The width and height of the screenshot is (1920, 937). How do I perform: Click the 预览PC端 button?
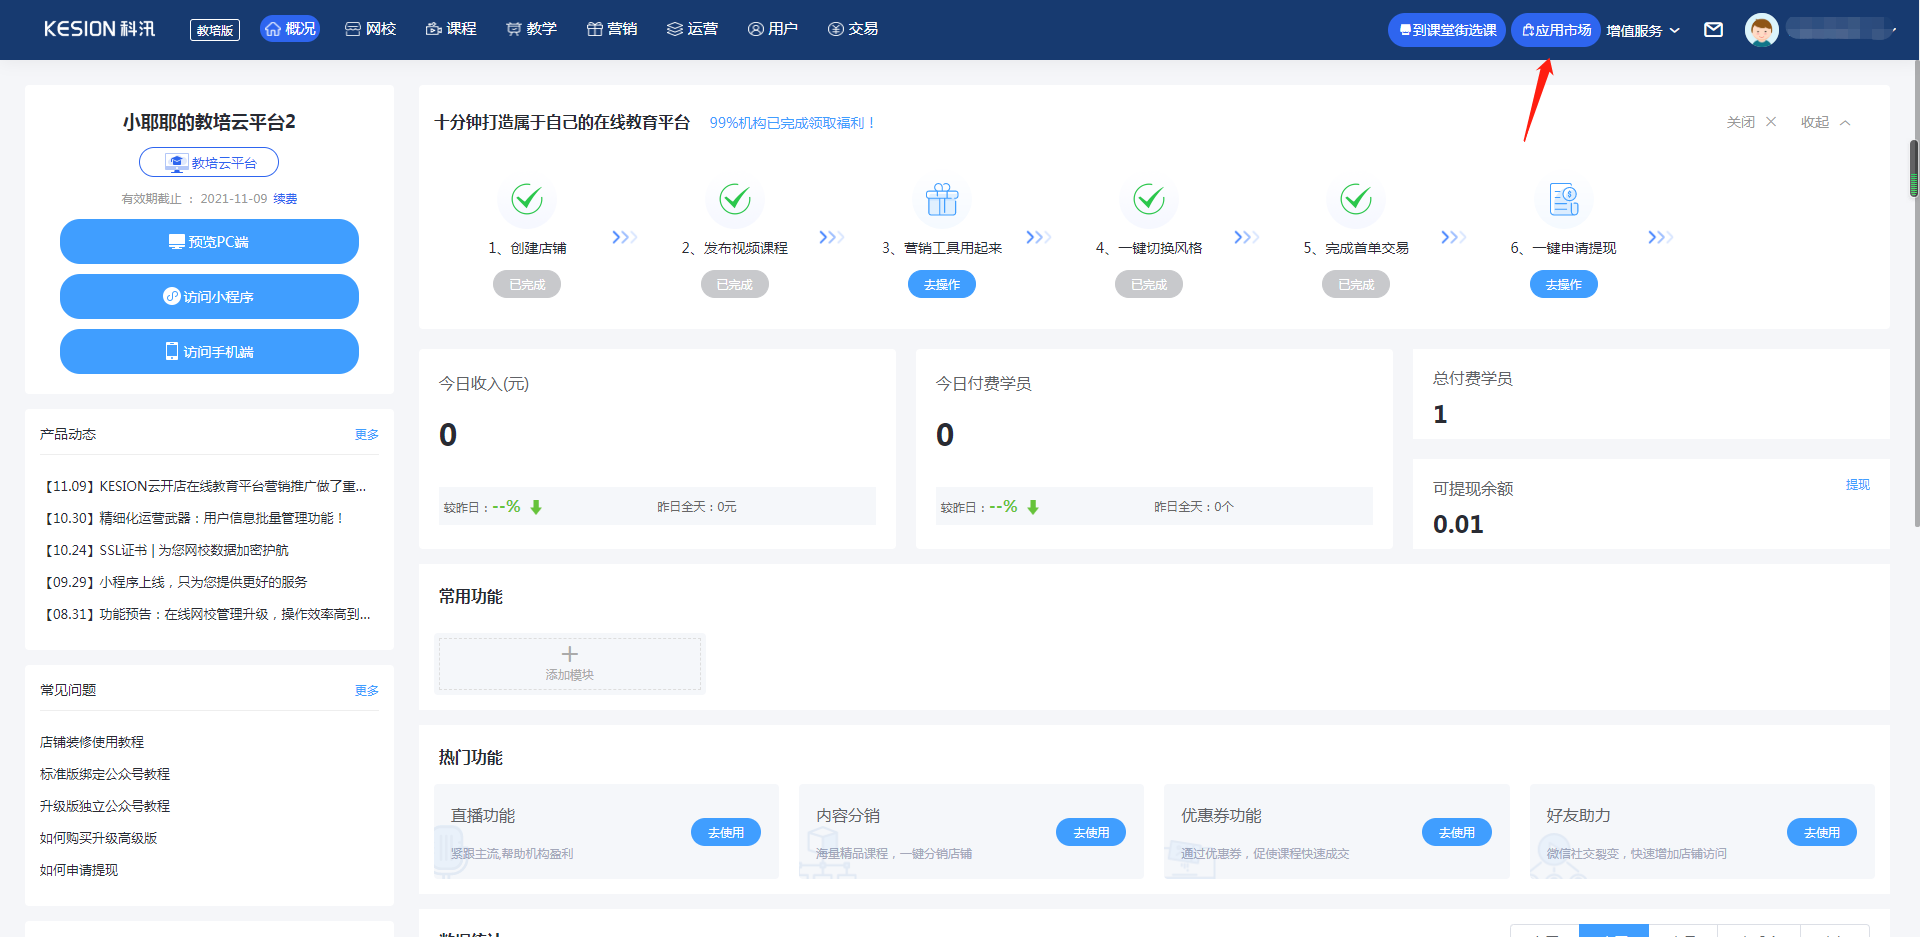click(209, 242)
